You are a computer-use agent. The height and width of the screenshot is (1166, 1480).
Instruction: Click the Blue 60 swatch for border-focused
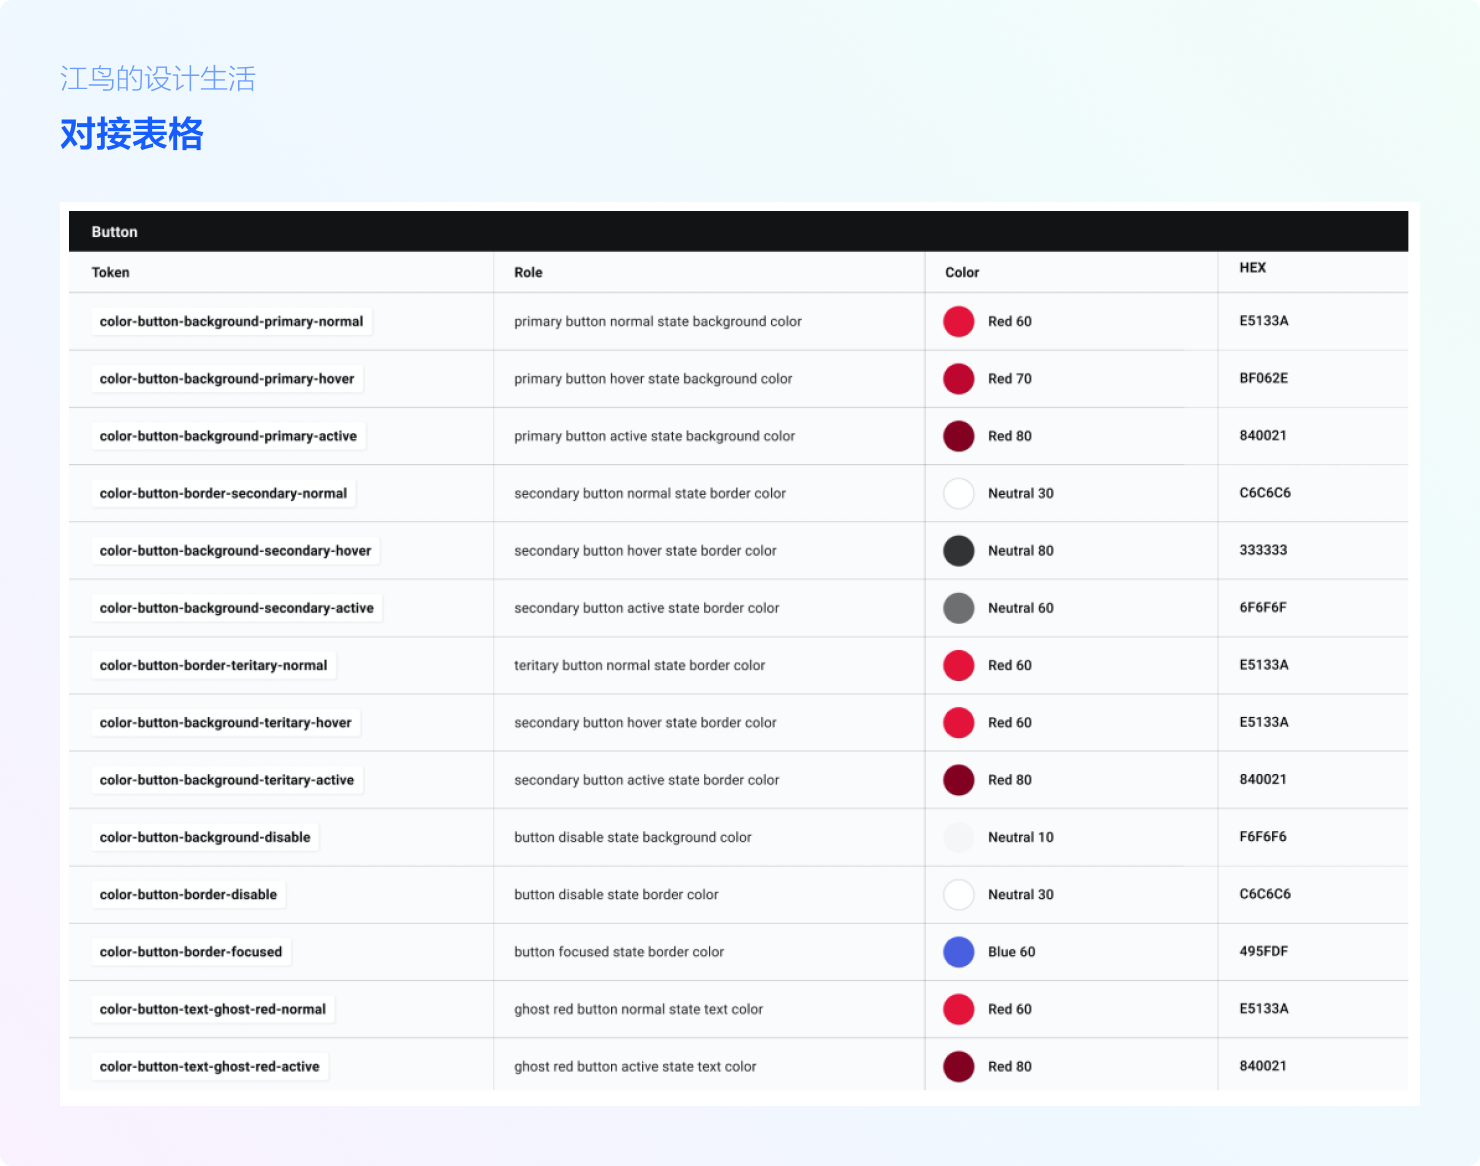(x=958, y=951)
